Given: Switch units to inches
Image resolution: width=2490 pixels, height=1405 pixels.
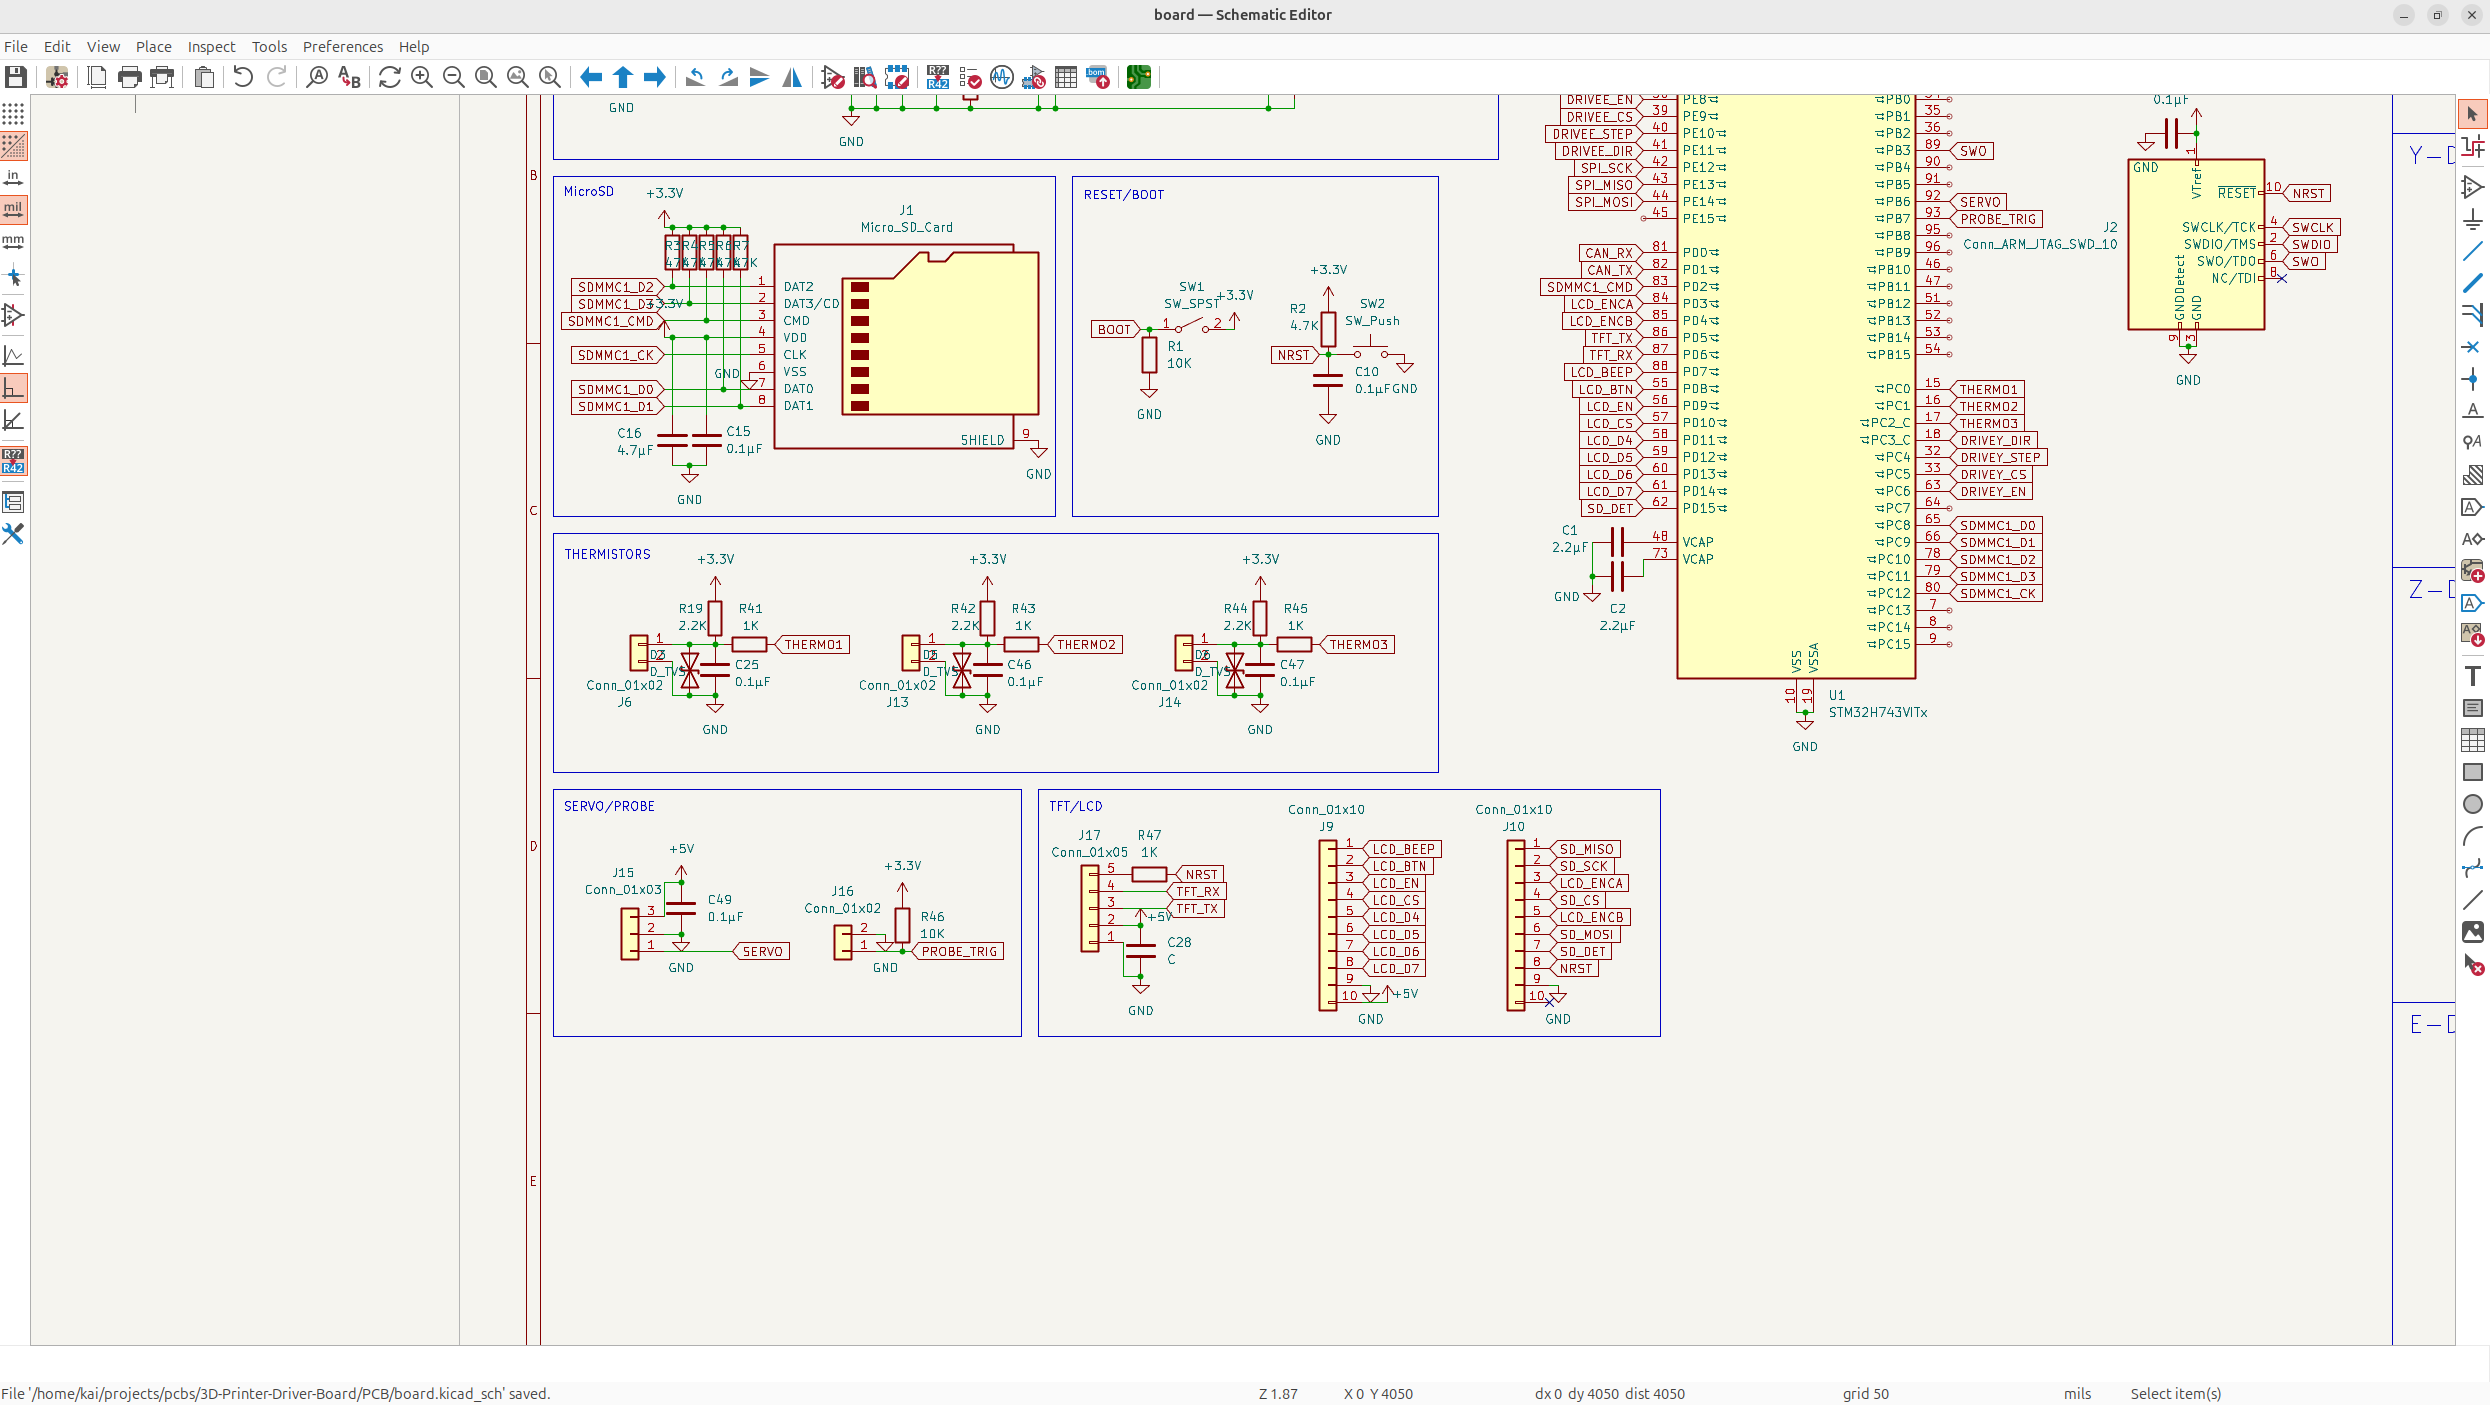Looking at the screenshot, I should pyautogui.click(x=13, y=177).
